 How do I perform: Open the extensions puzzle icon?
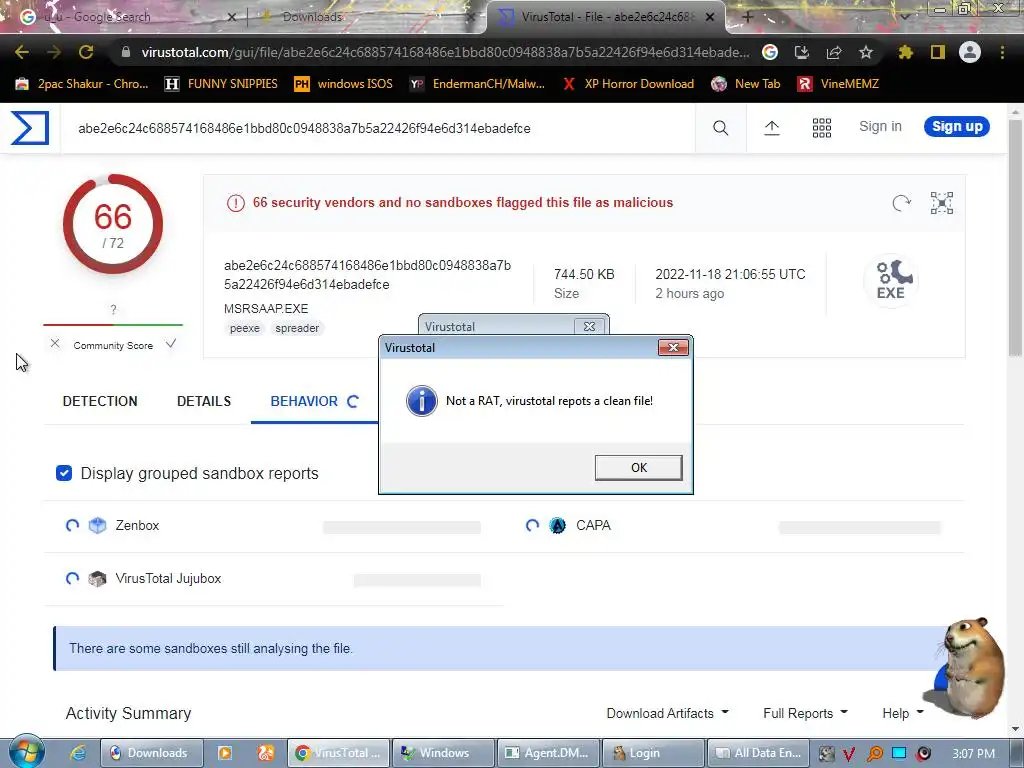906,52
